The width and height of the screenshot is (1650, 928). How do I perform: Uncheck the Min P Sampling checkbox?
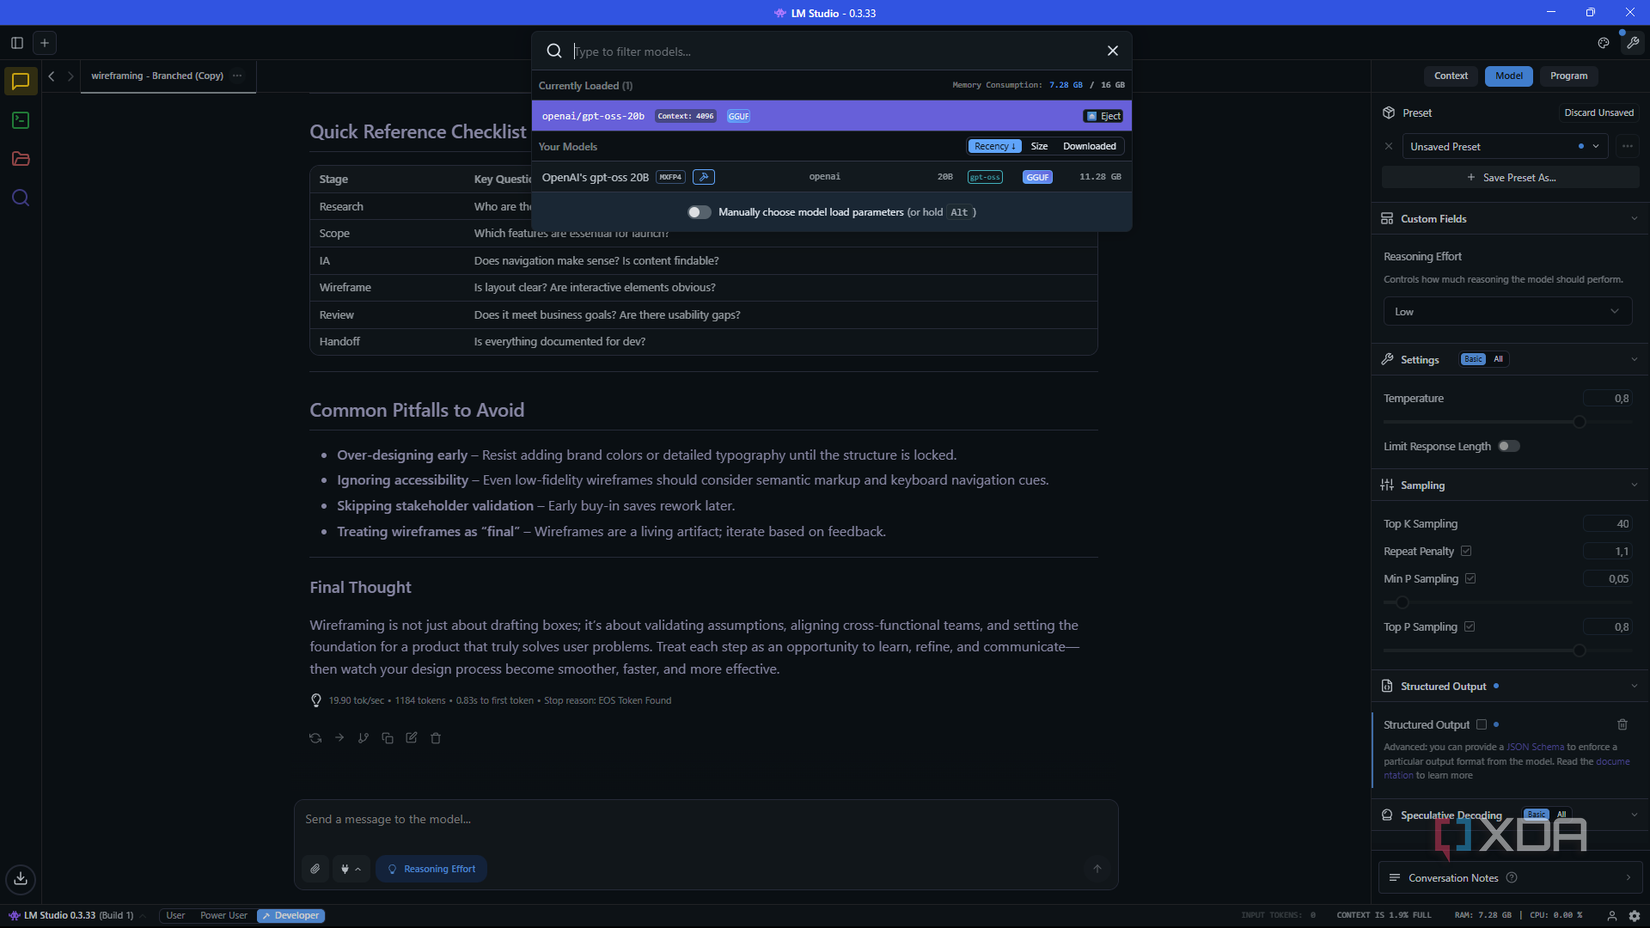tap(1470, 579)
